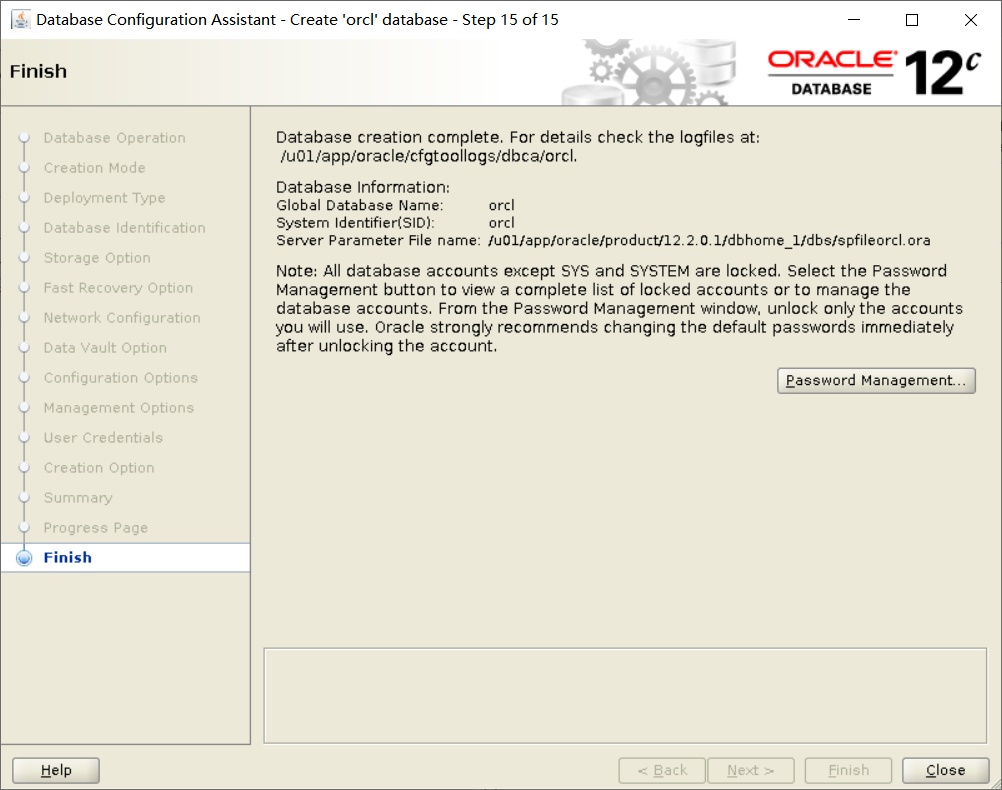Click the disabled Next button
The image size is (1002, 790).
pyautogui.click(x=751, y=770)
